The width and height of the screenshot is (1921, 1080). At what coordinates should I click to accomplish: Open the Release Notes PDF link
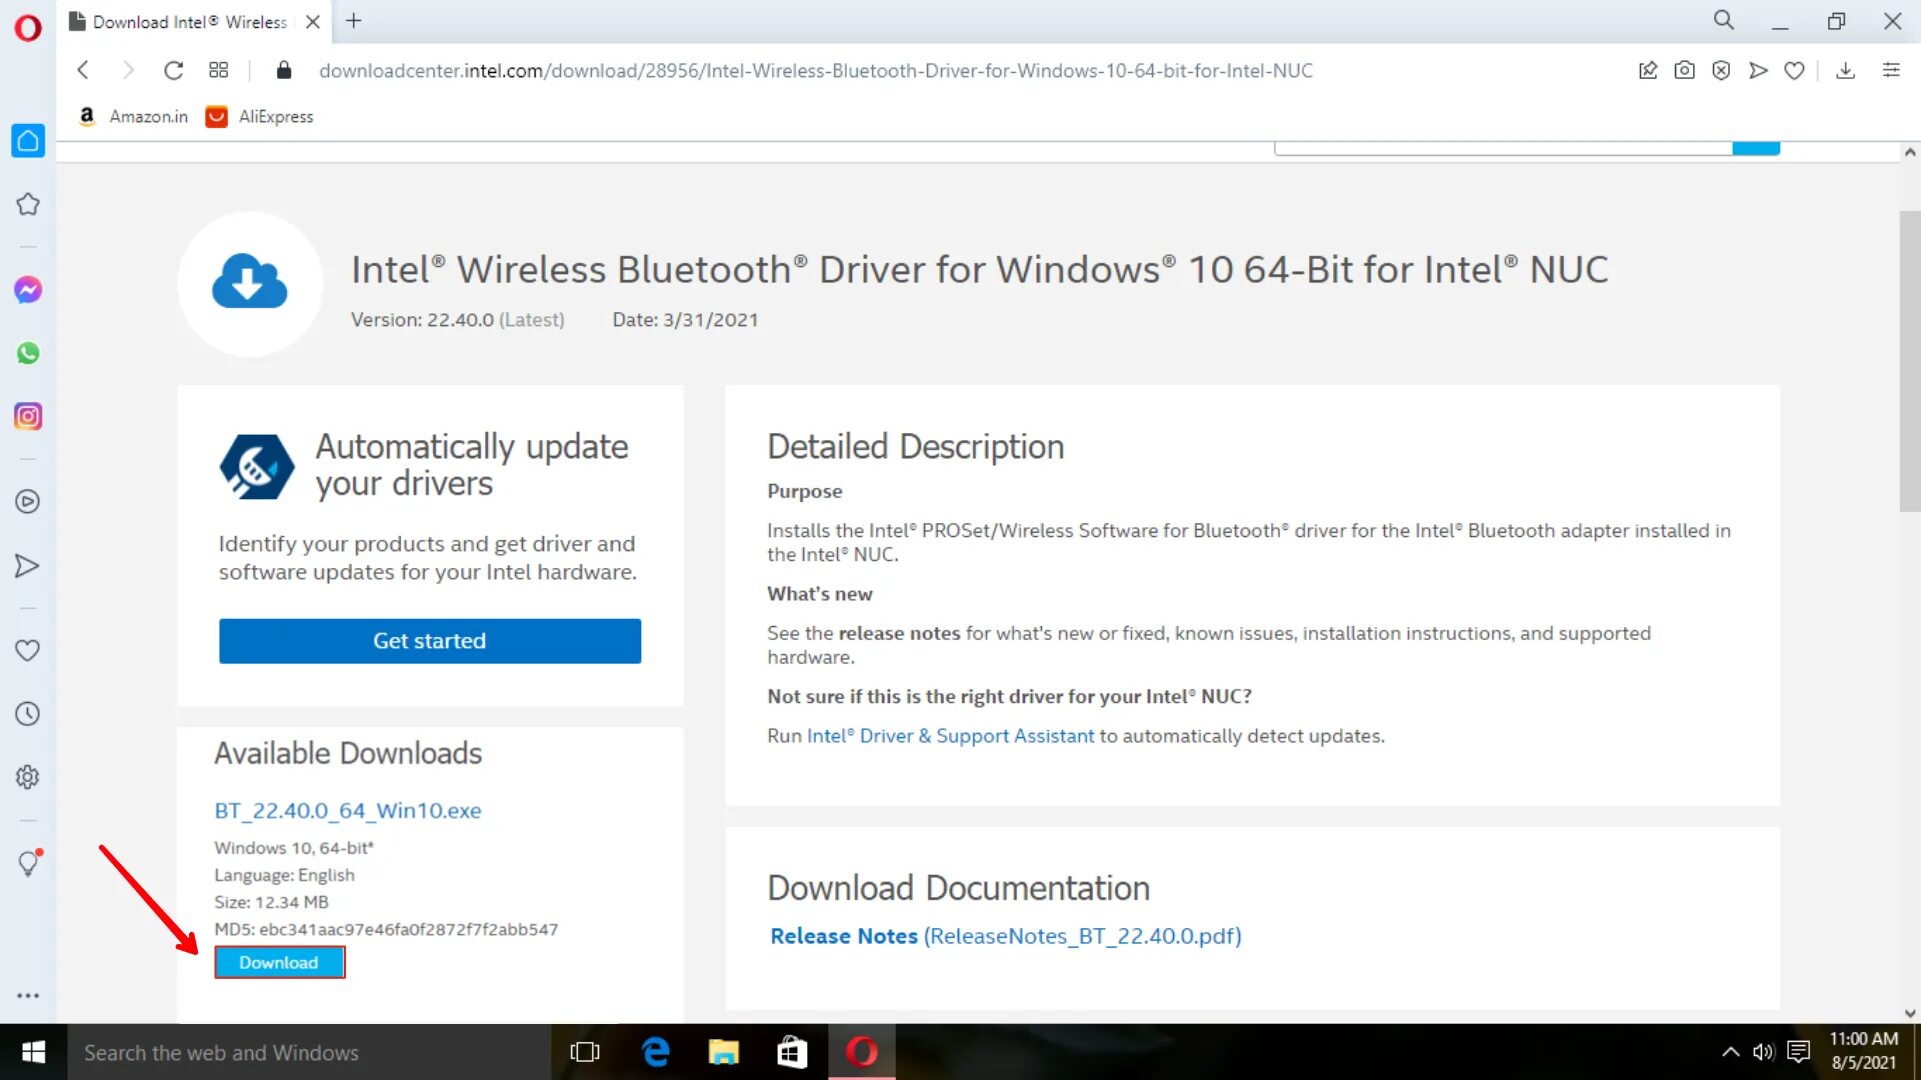tap(1005, 936)
